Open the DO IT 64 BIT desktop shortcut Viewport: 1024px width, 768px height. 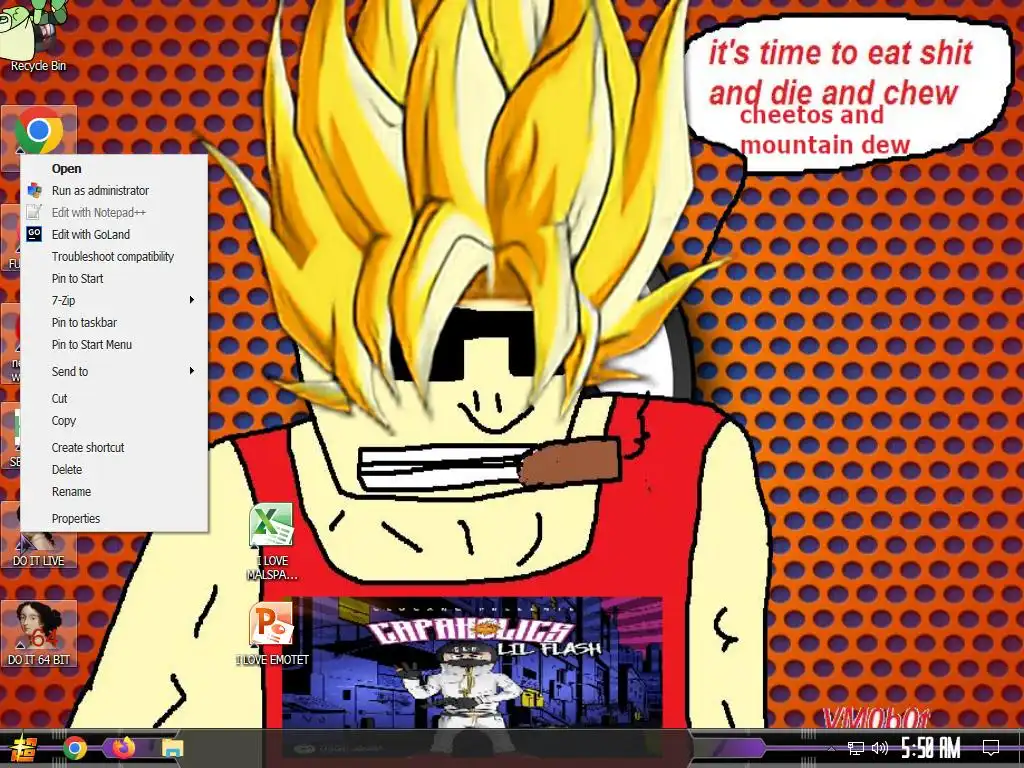[39, 633]
